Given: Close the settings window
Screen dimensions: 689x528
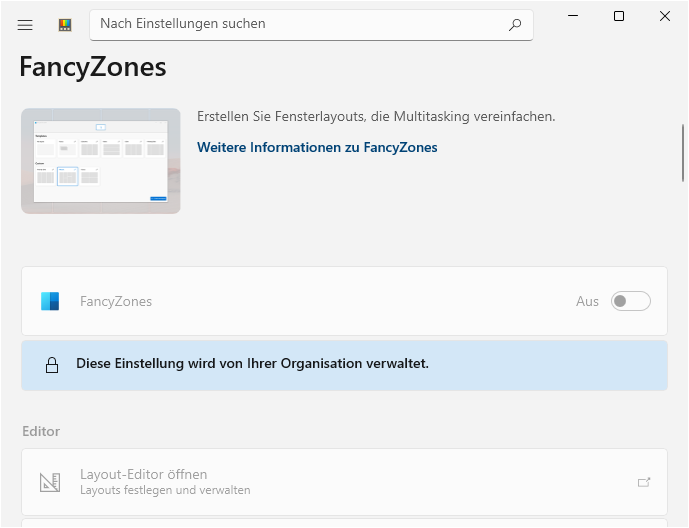Looking at the screenshot, I should coord(665,16).
